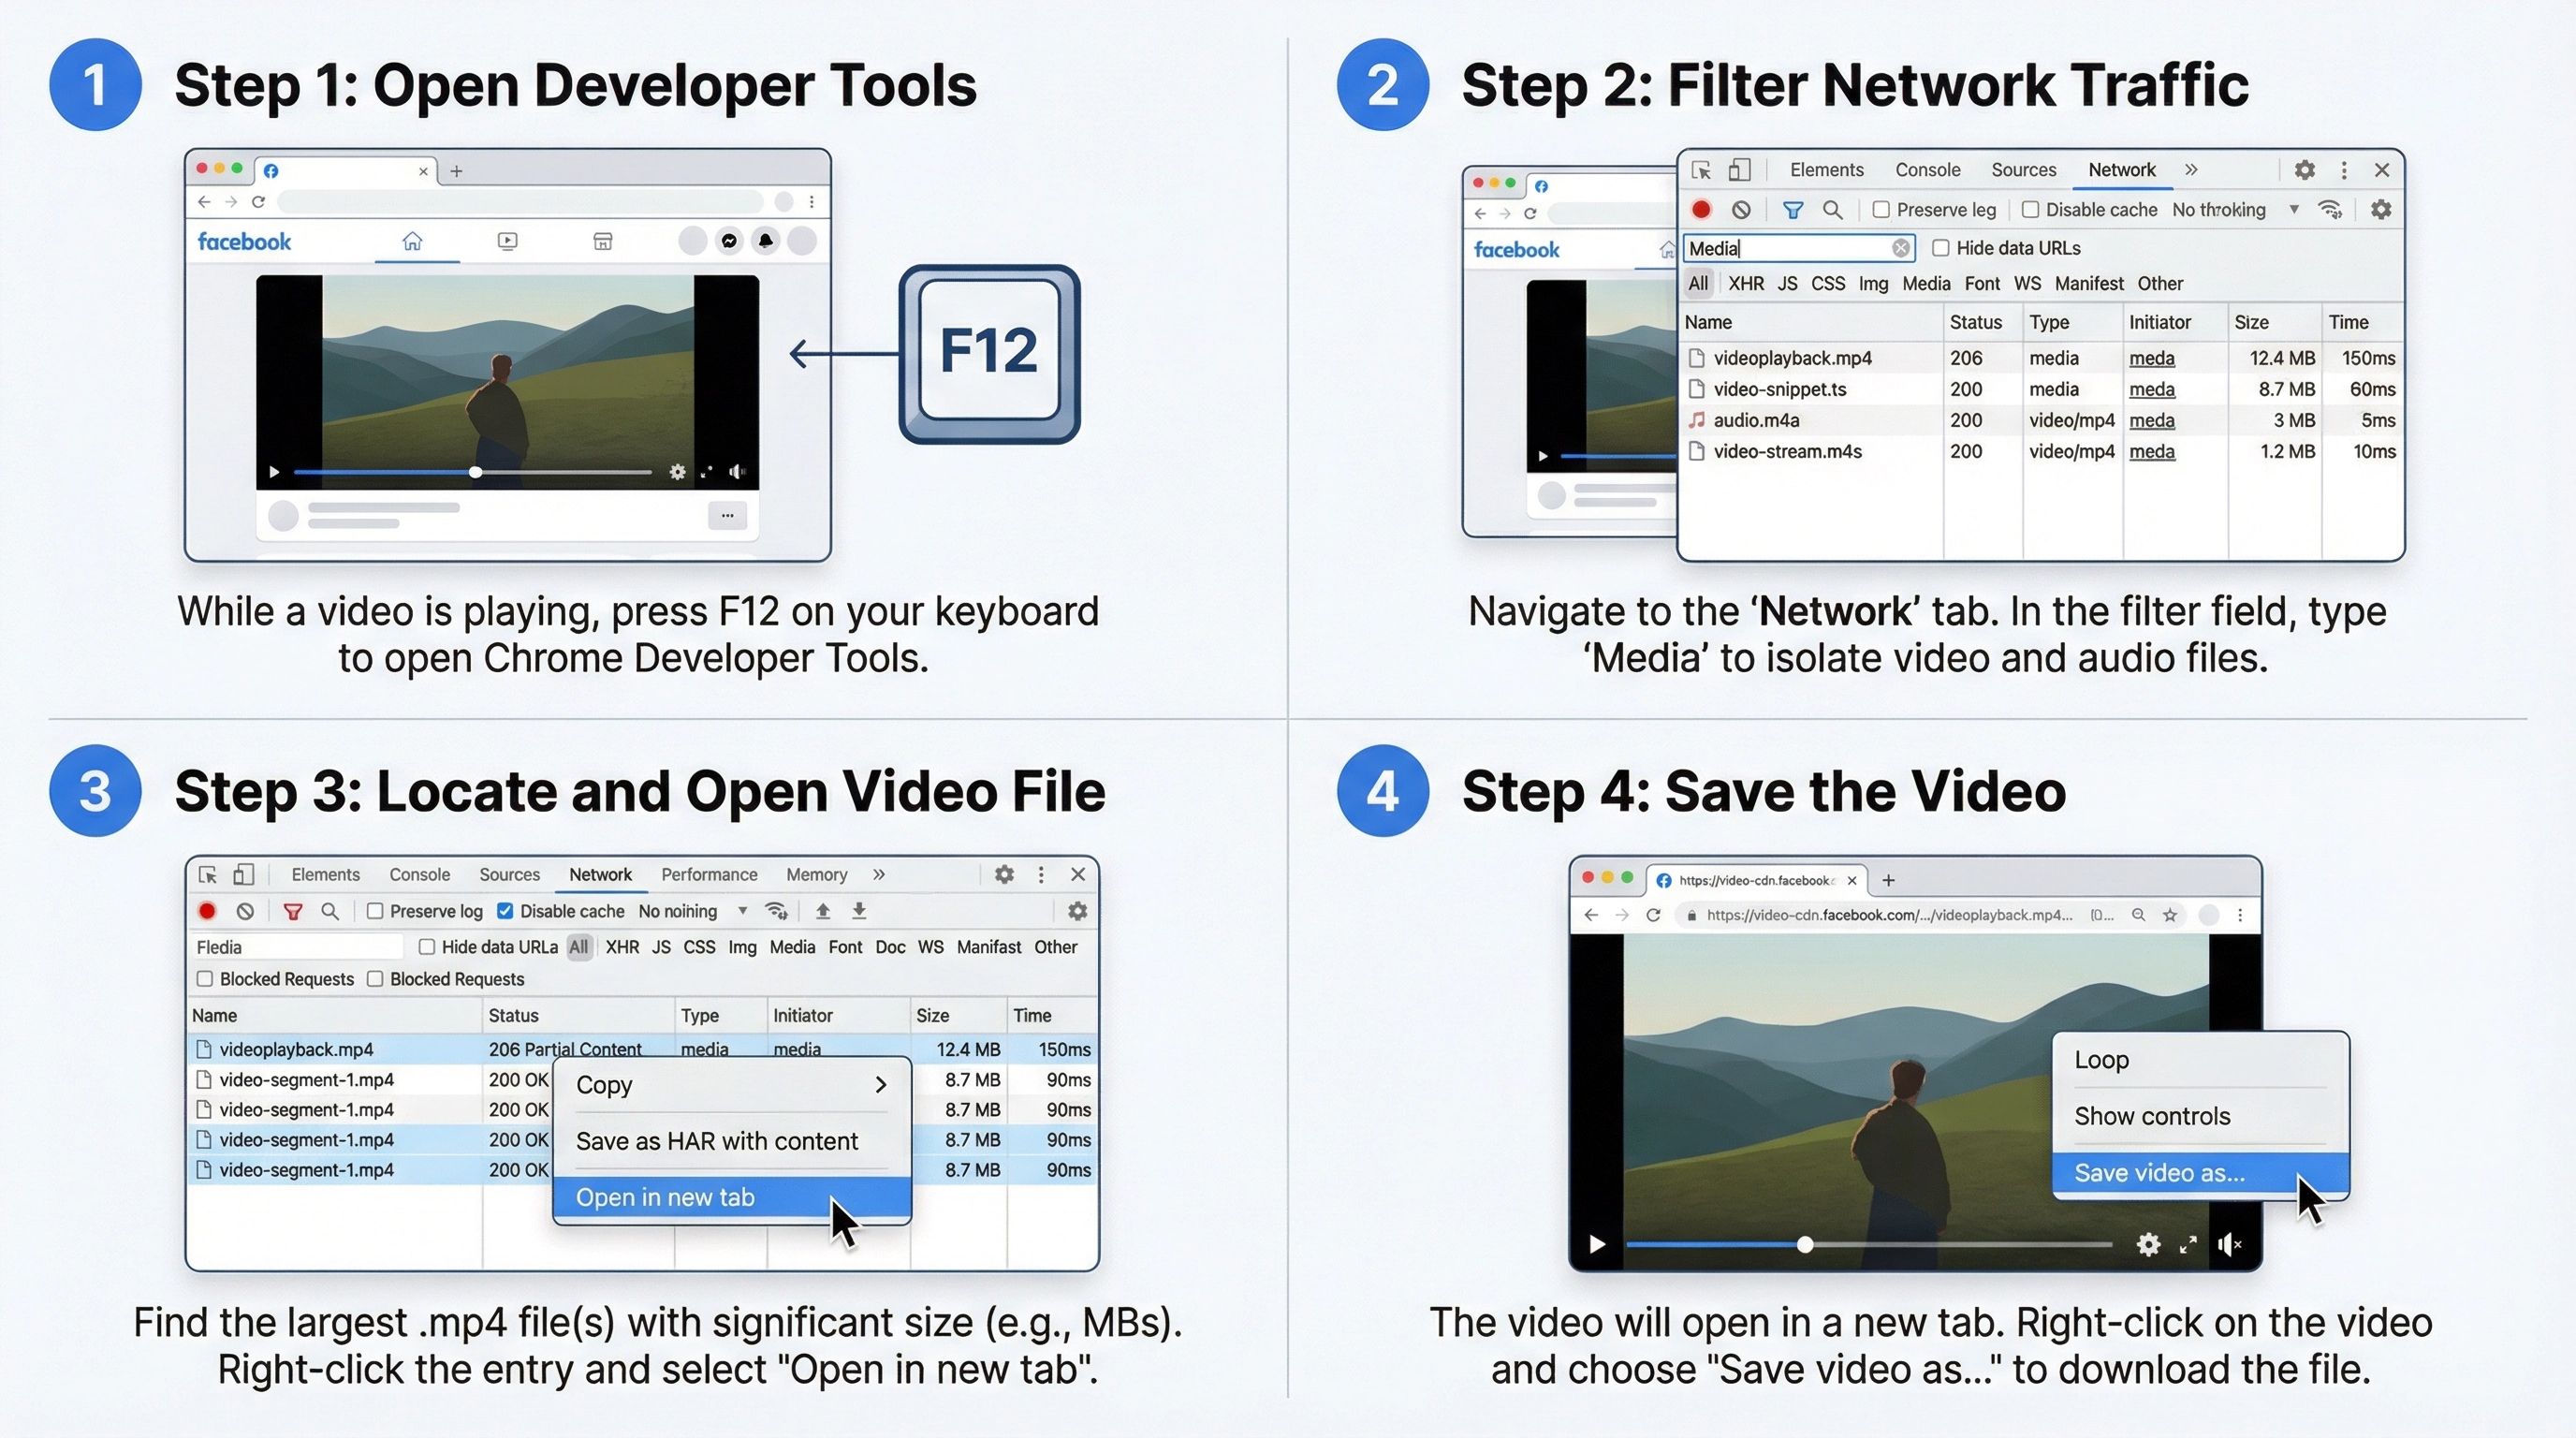This screenshot has width=2576, height=1438.
Task: Toggle the Hide data URLs checkbox
Action: click(1940, 248)
